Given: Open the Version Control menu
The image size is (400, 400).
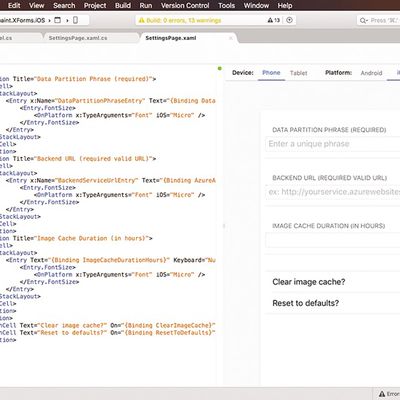Looking at the screenshot, I should tap(185, 5).
